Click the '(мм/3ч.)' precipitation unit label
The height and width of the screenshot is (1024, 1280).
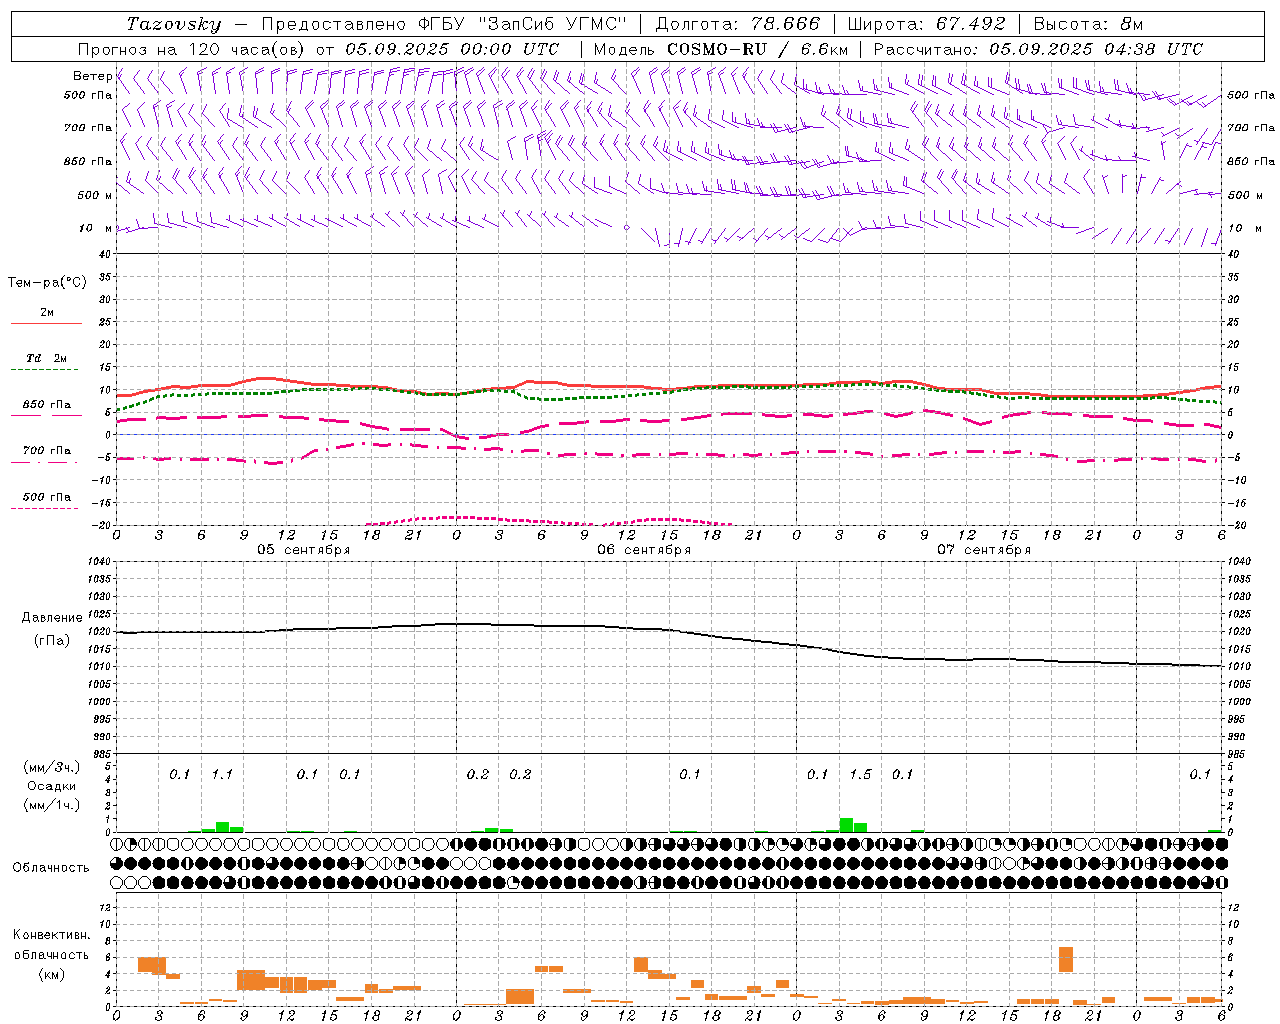pos(51,767)
